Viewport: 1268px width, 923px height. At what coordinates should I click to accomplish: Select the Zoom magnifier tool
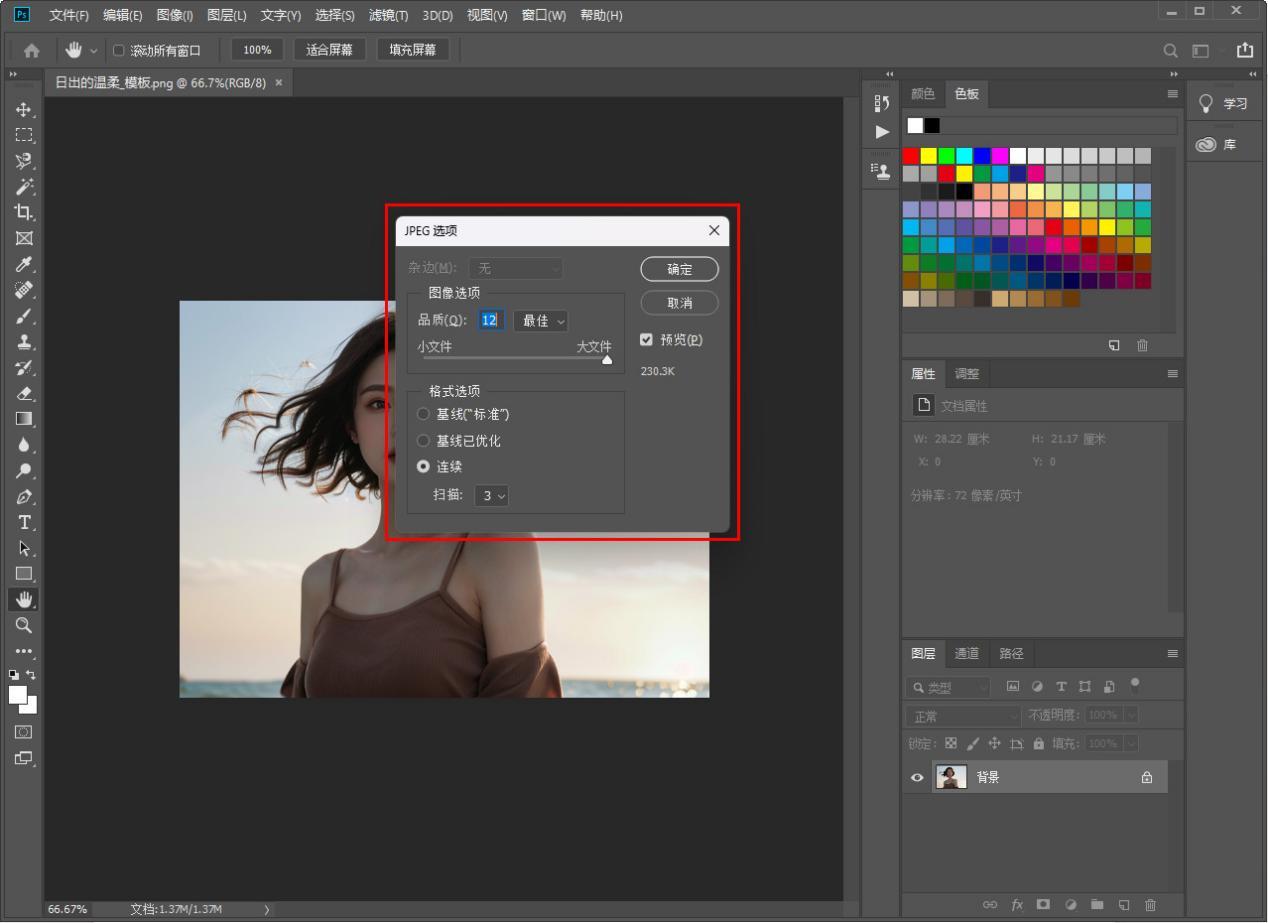(x=23, y=625)
